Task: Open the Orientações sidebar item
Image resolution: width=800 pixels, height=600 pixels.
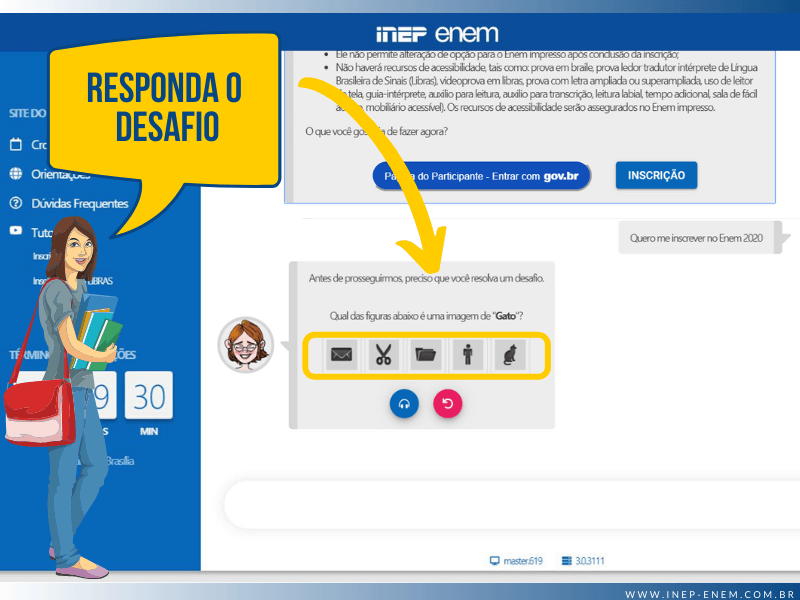Action: tap(61, 174)
